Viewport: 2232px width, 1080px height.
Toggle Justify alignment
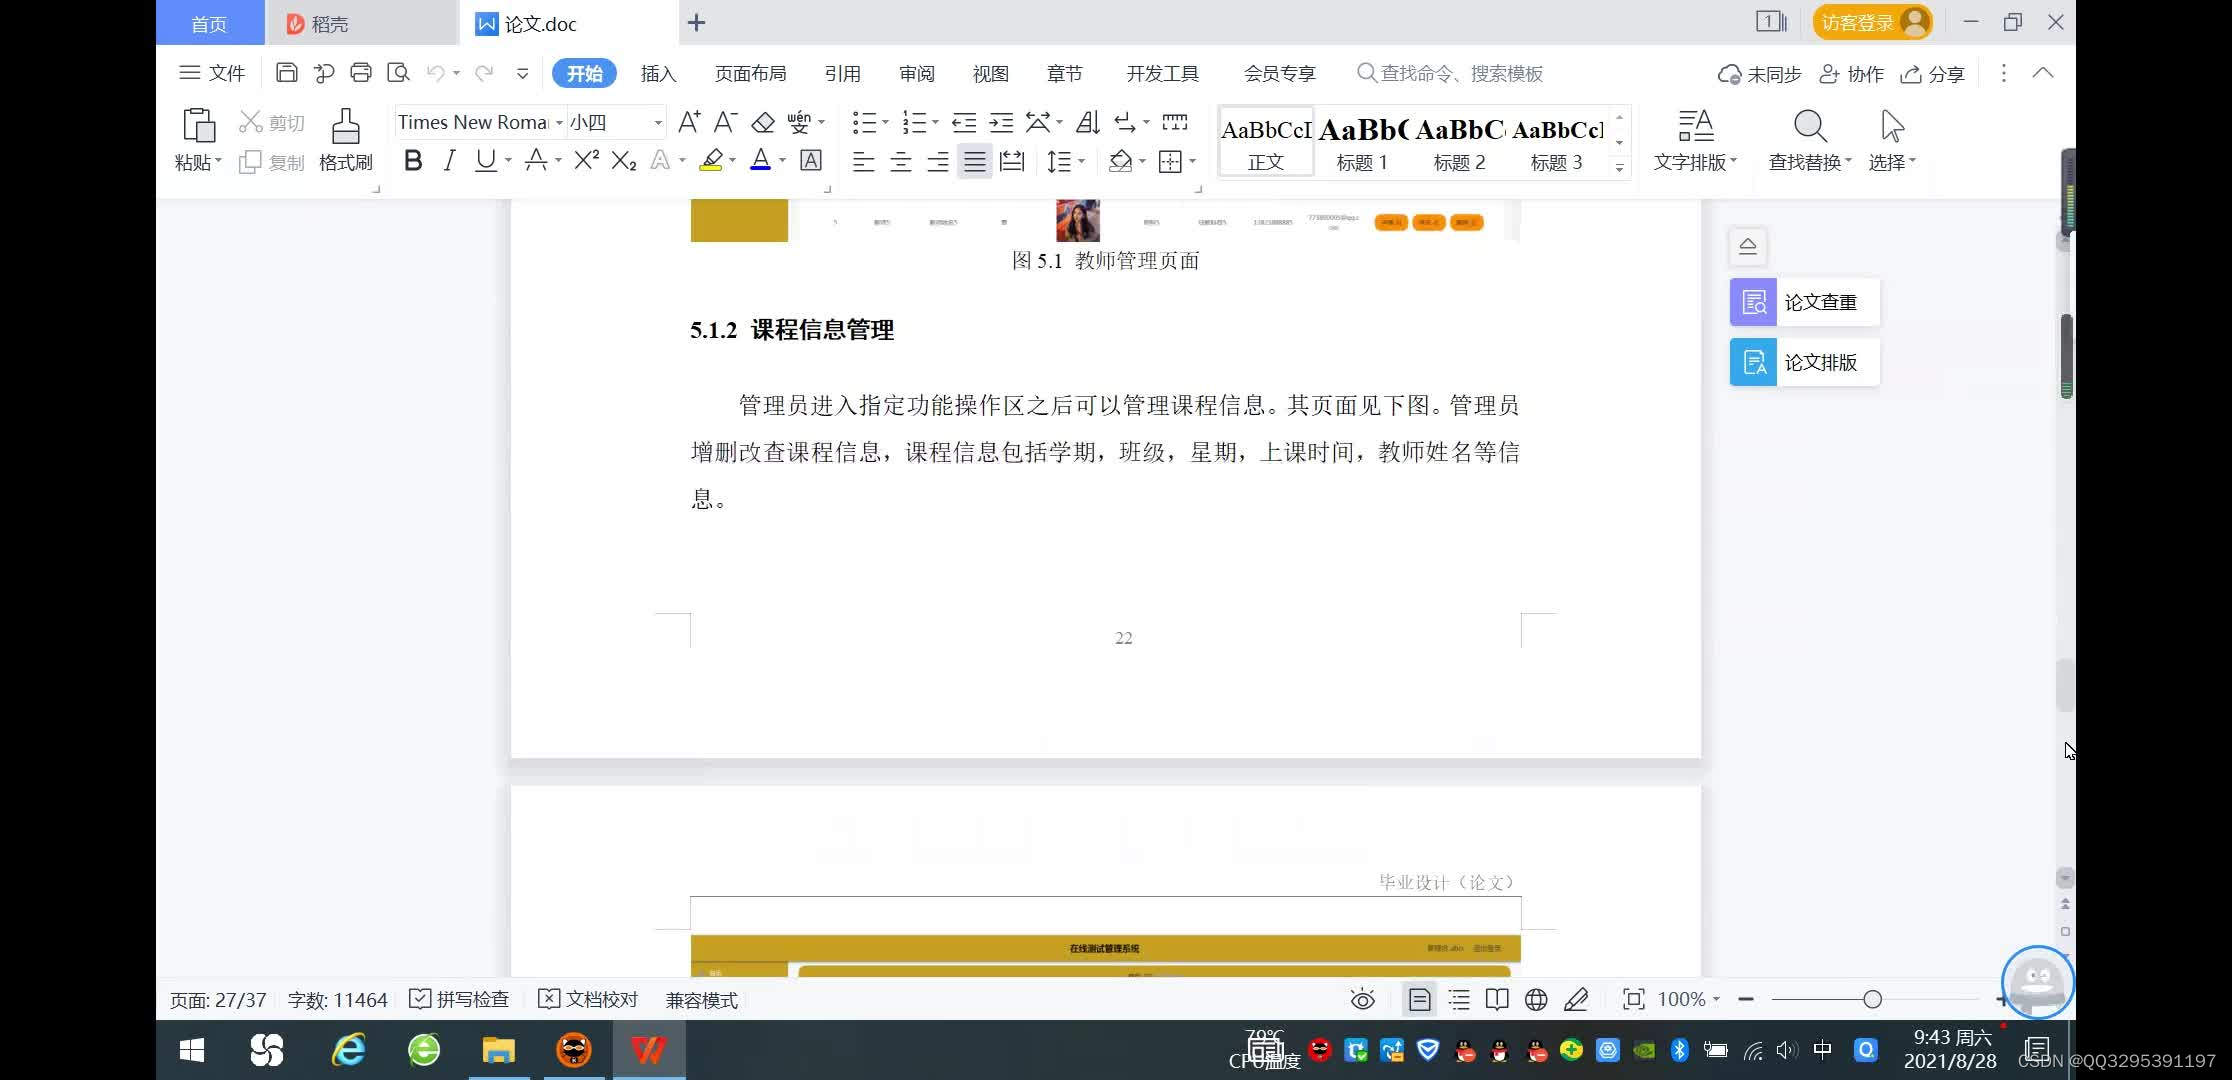[974, 161]
